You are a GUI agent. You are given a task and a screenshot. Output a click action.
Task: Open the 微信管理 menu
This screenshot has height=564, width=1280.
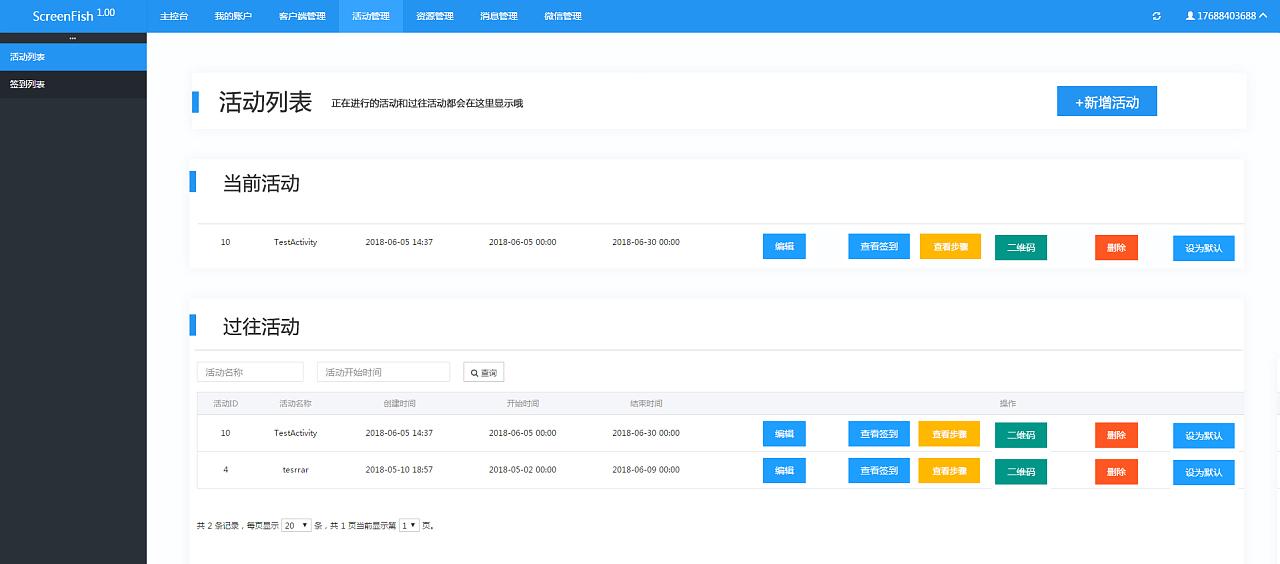click(x=563, y=16)
